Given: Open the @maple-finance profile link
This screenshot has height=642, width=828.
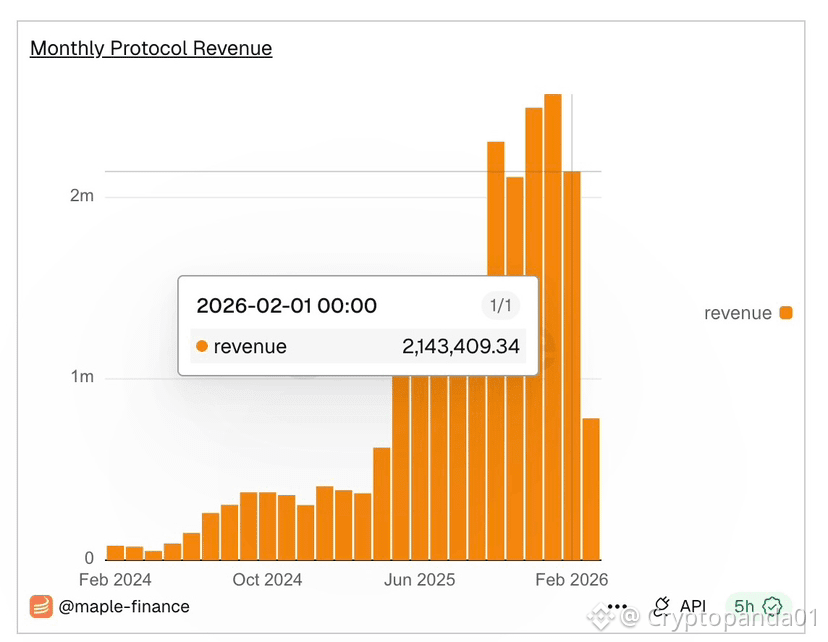Looking at the screenshot, I should point(124,607).
